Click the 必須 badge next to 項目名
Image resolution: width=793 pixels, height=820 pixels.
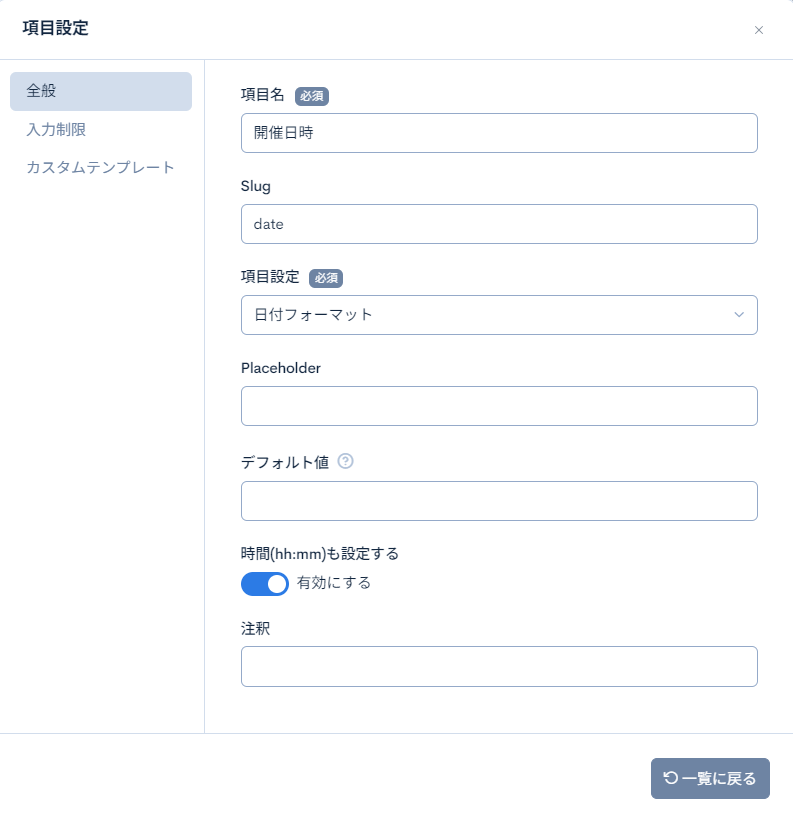pos(312,96)
